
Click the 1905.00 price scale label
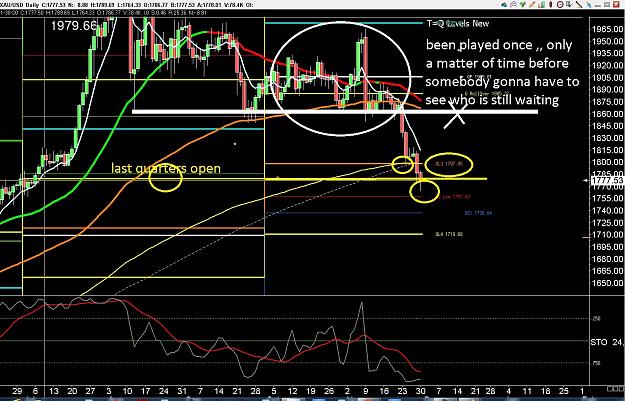pos(607,77)
